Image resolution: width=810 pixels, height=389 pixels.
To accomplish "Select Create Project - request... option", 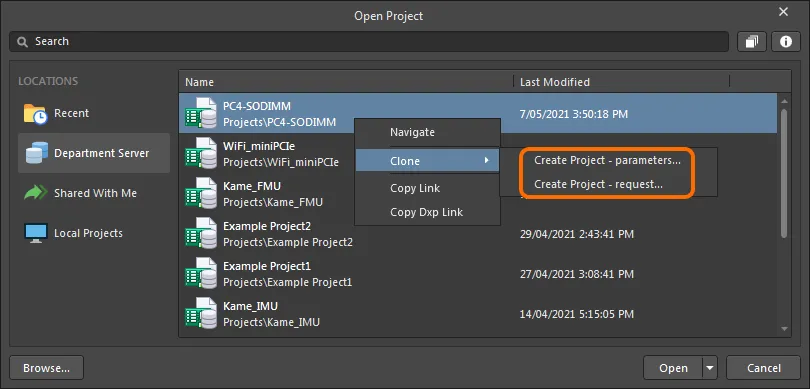I will coord(598,184).
